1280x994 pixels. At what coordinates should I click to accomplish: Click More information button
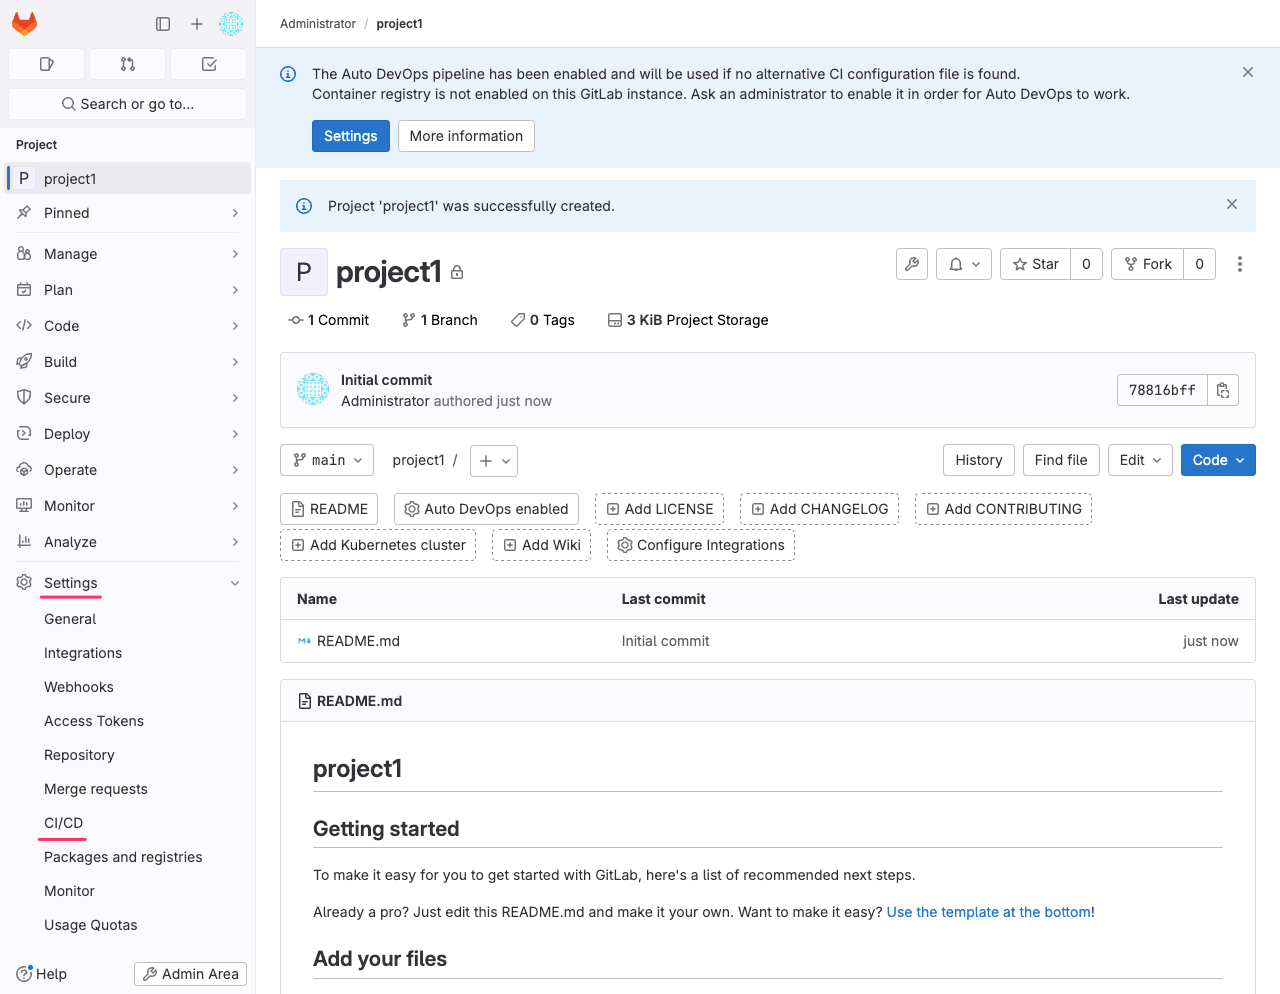coord(466,136)
